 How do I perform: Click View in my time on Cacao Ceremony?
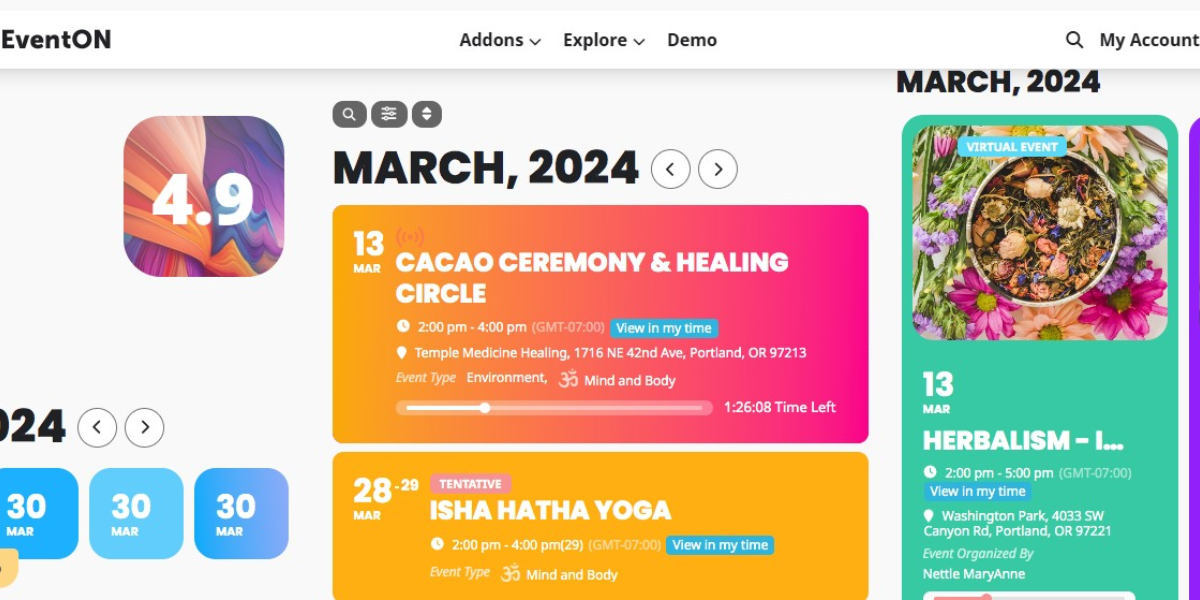664,328
